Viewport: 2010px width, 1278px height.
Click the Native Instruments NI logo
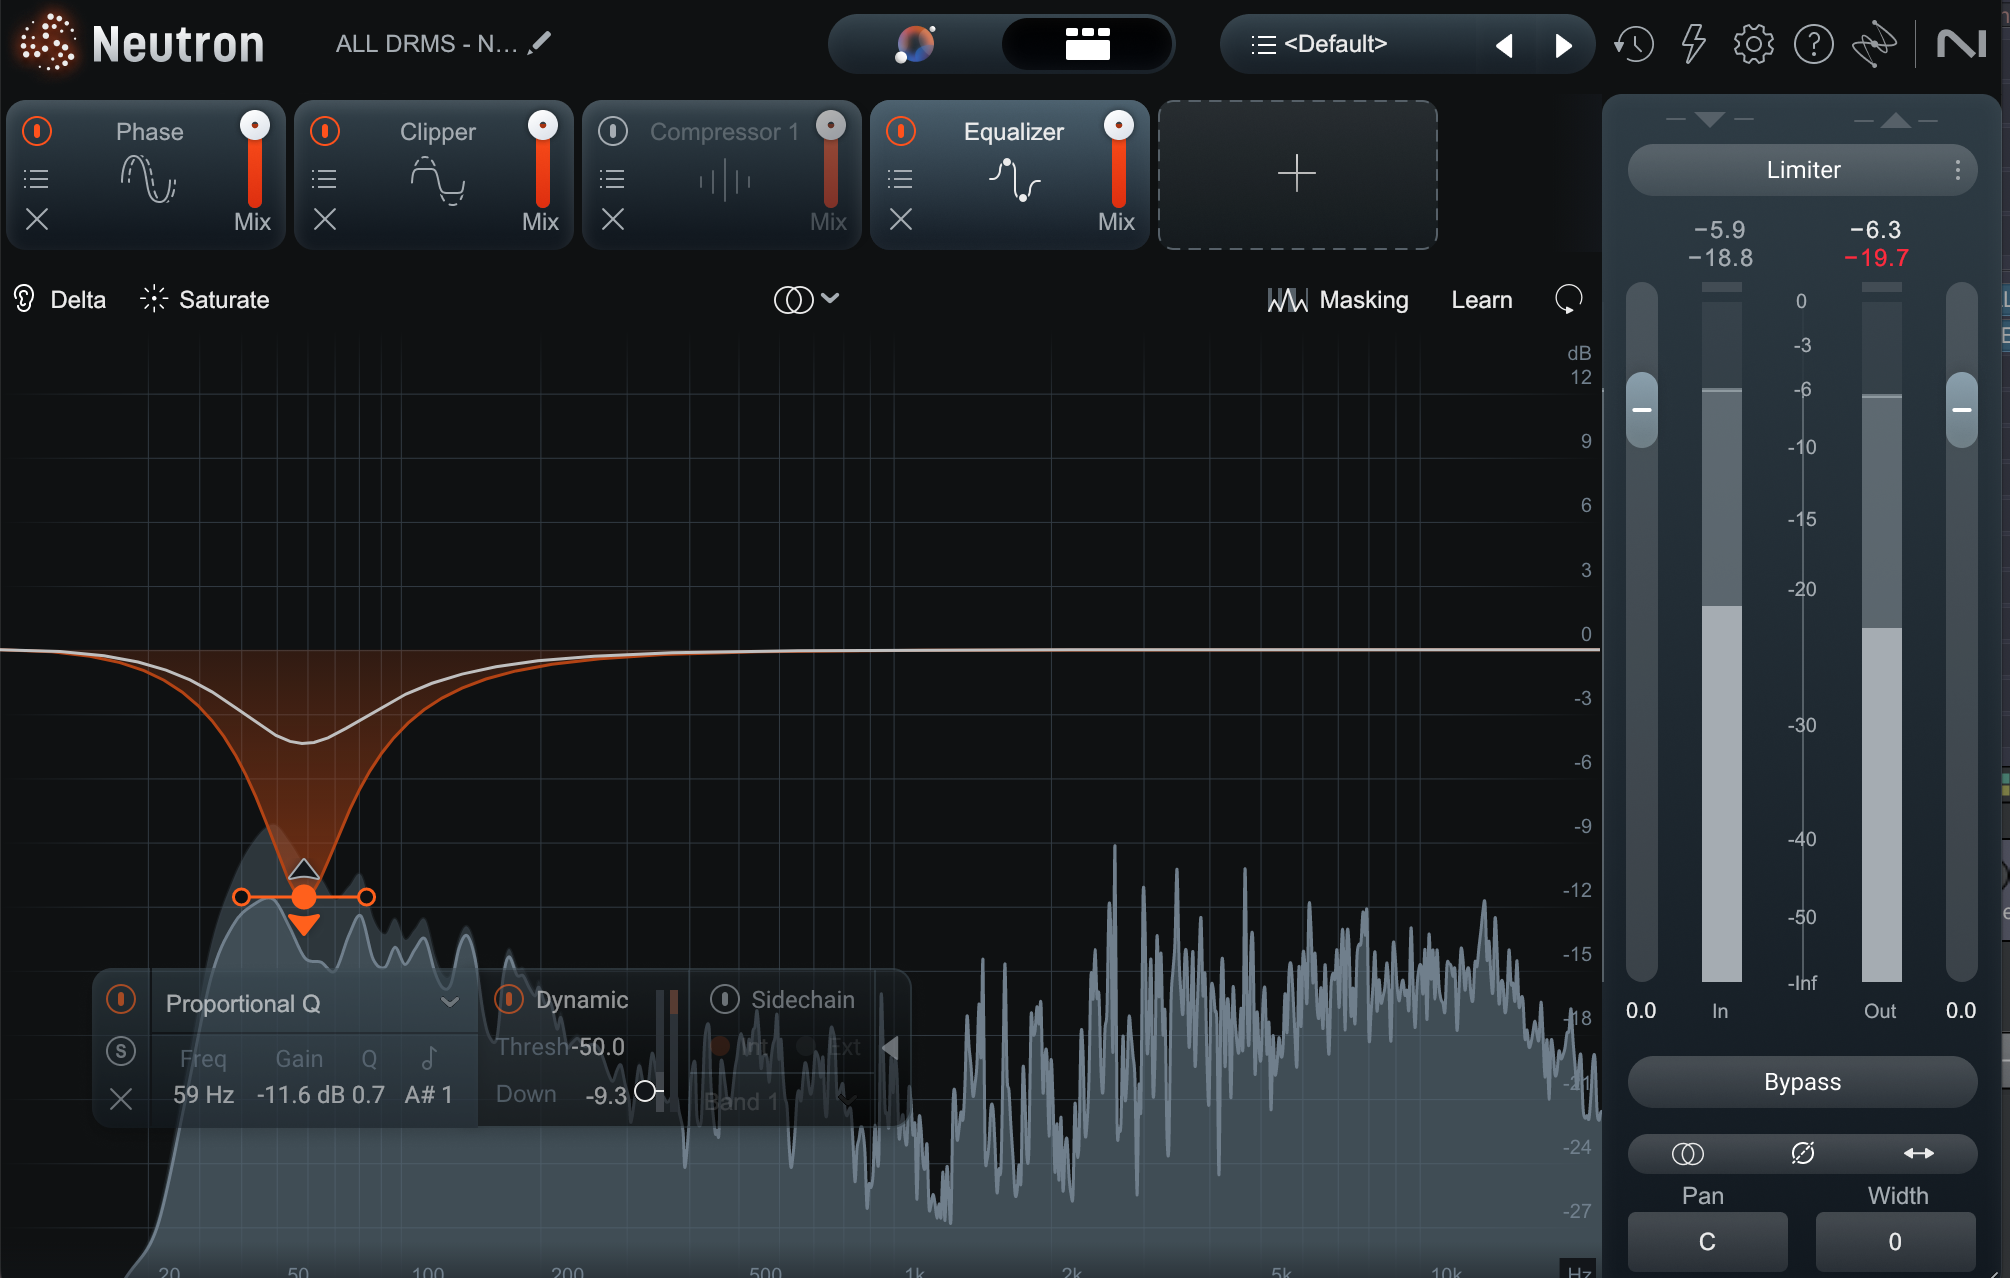(1961, 44)
